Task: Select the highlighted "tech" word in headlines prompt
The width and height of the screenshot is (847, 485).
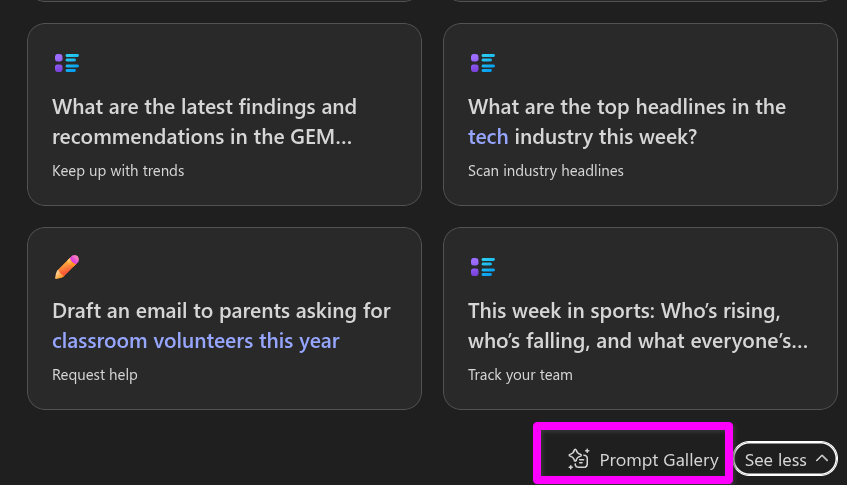Action: coord(488,136)
